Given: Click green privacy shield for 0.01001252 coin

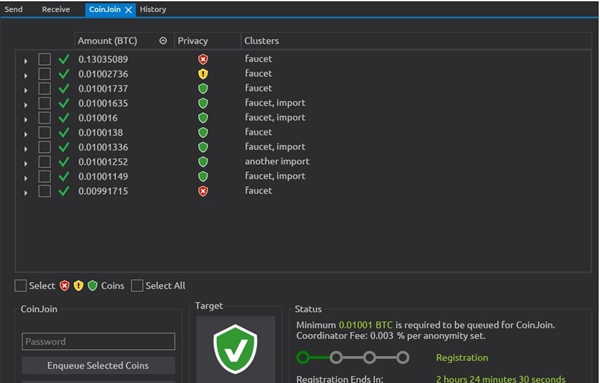Looking at the screenshot, I should 203,162.
